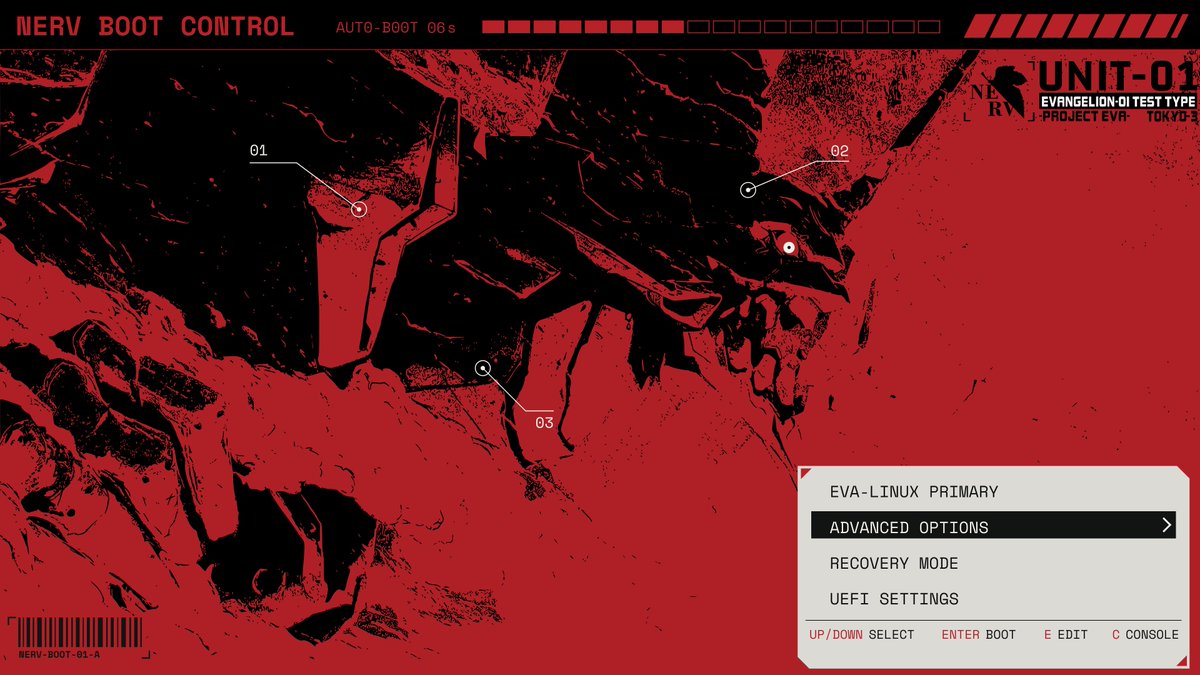Click the 02 callout number label
This screenshot has height=675, width=1200.
click(x=839, y=152)
